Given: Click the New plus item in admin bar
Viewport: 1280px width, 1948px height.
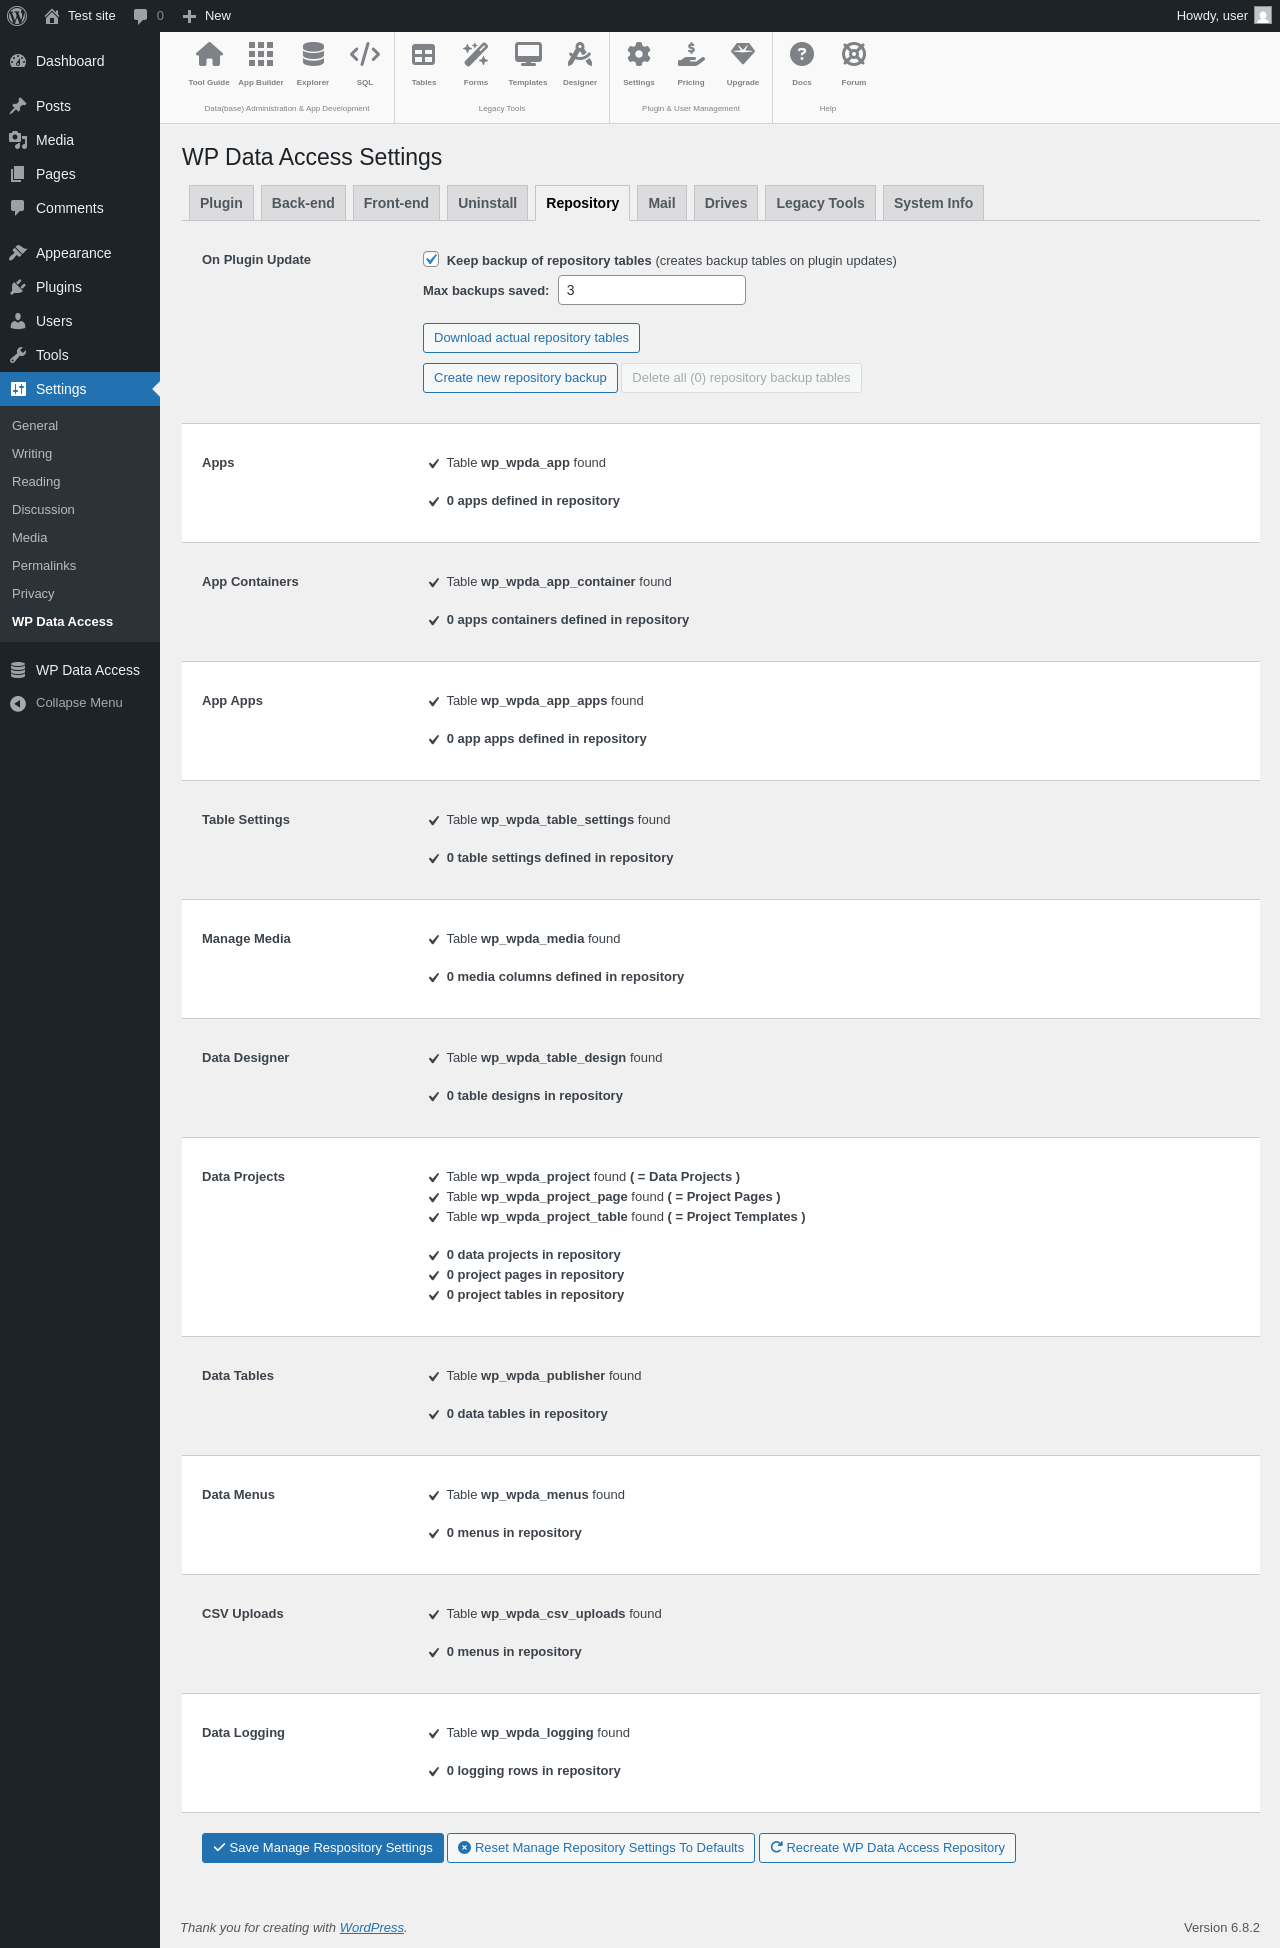Looking at the screenshot, I should 207,16.
